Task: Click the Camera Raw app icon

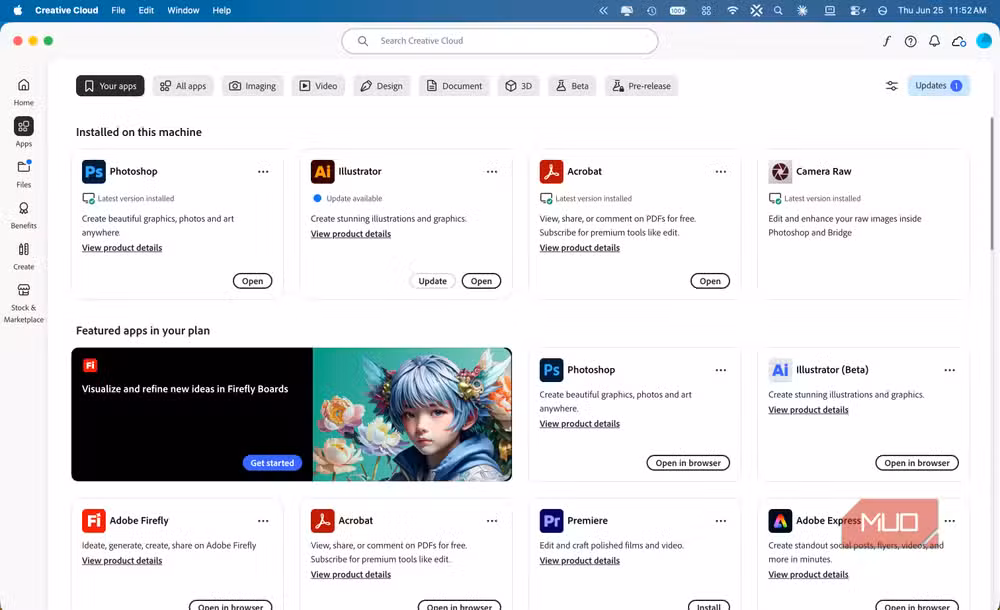Action: pyautogui.click(x=780, y=172)
